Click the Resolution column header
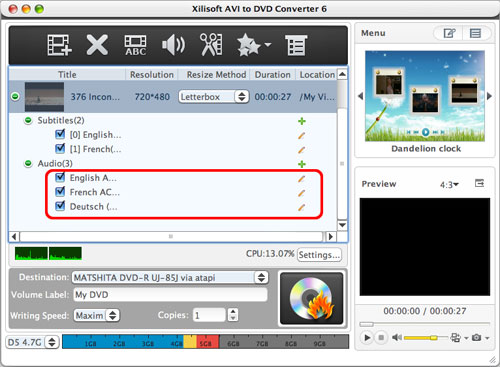Screen dimensions: 500x367 (x=152, y=74)
